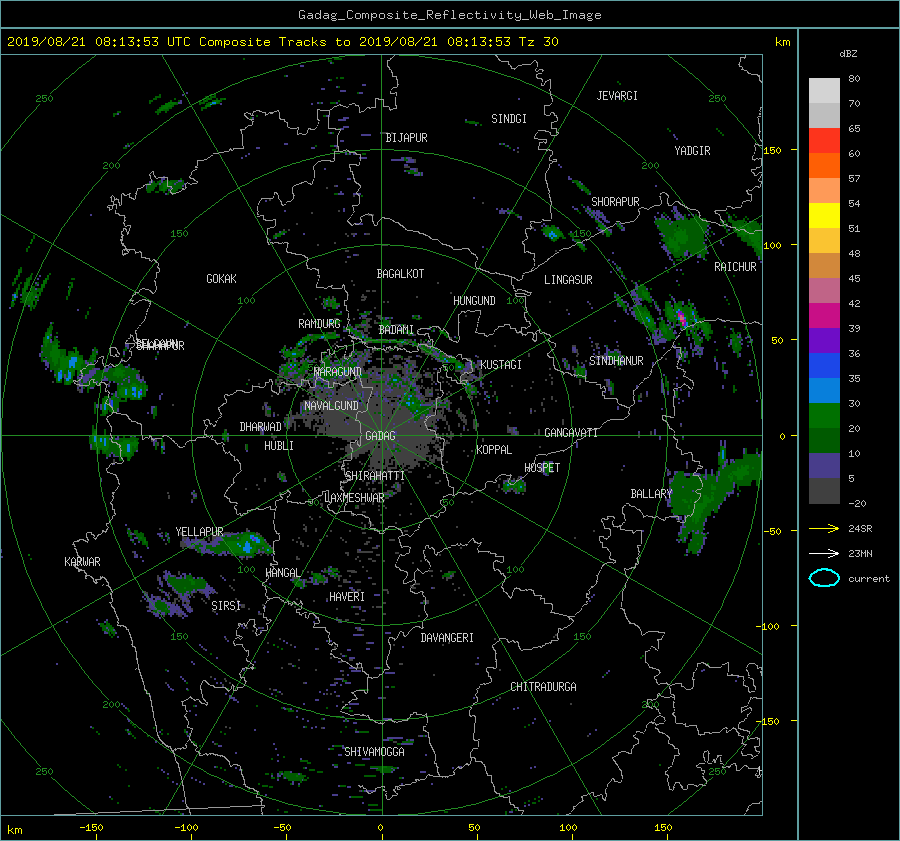This screenshot has height=841, width=900.
Task: Click the SHIRAHATTI city label
Action: 375,476
